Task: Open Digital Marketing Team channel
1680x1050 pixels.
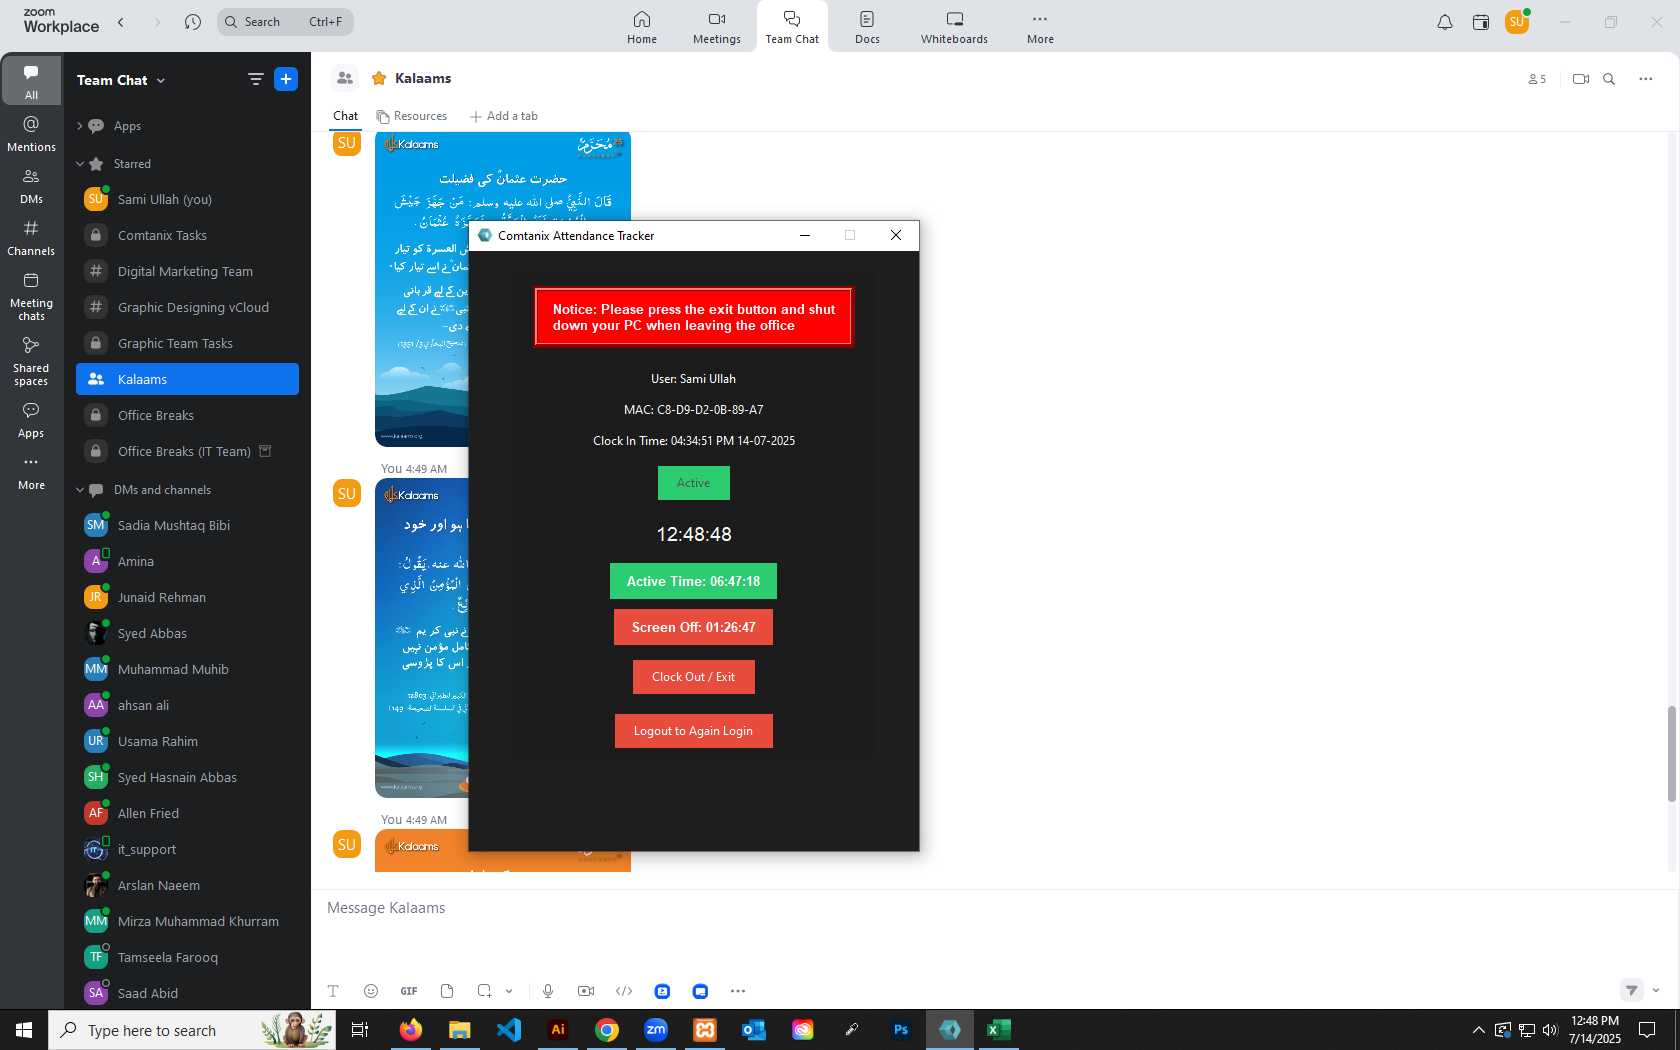Action: coord(187,272)
